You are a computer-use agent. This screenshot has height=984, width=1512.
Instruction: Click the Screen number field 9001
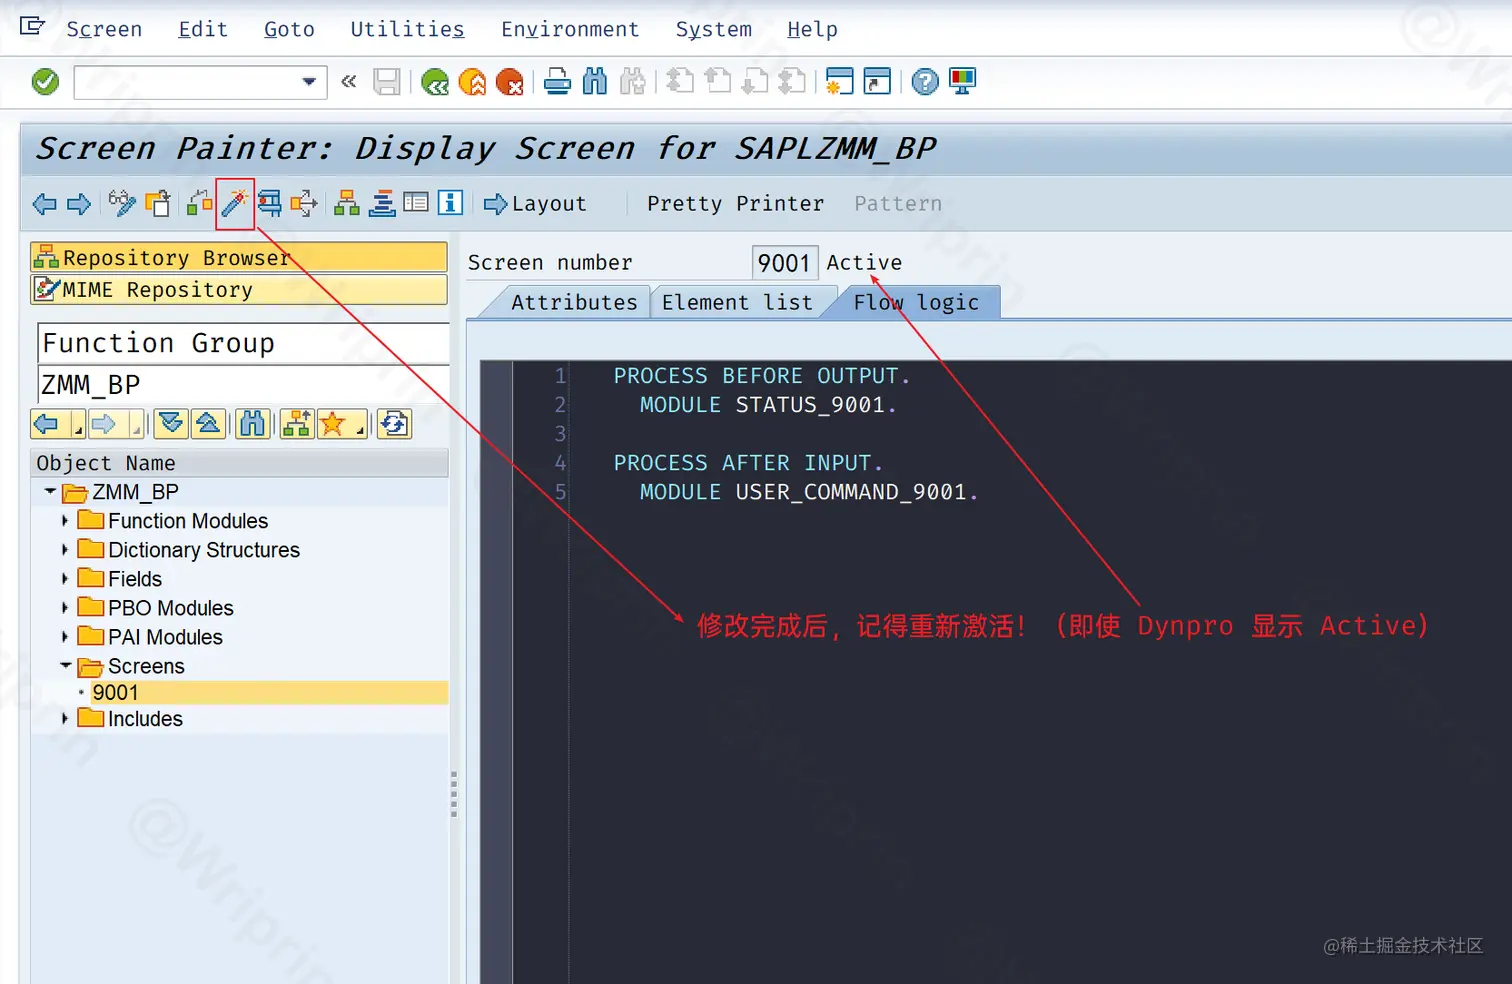click(x=785, y=263)
